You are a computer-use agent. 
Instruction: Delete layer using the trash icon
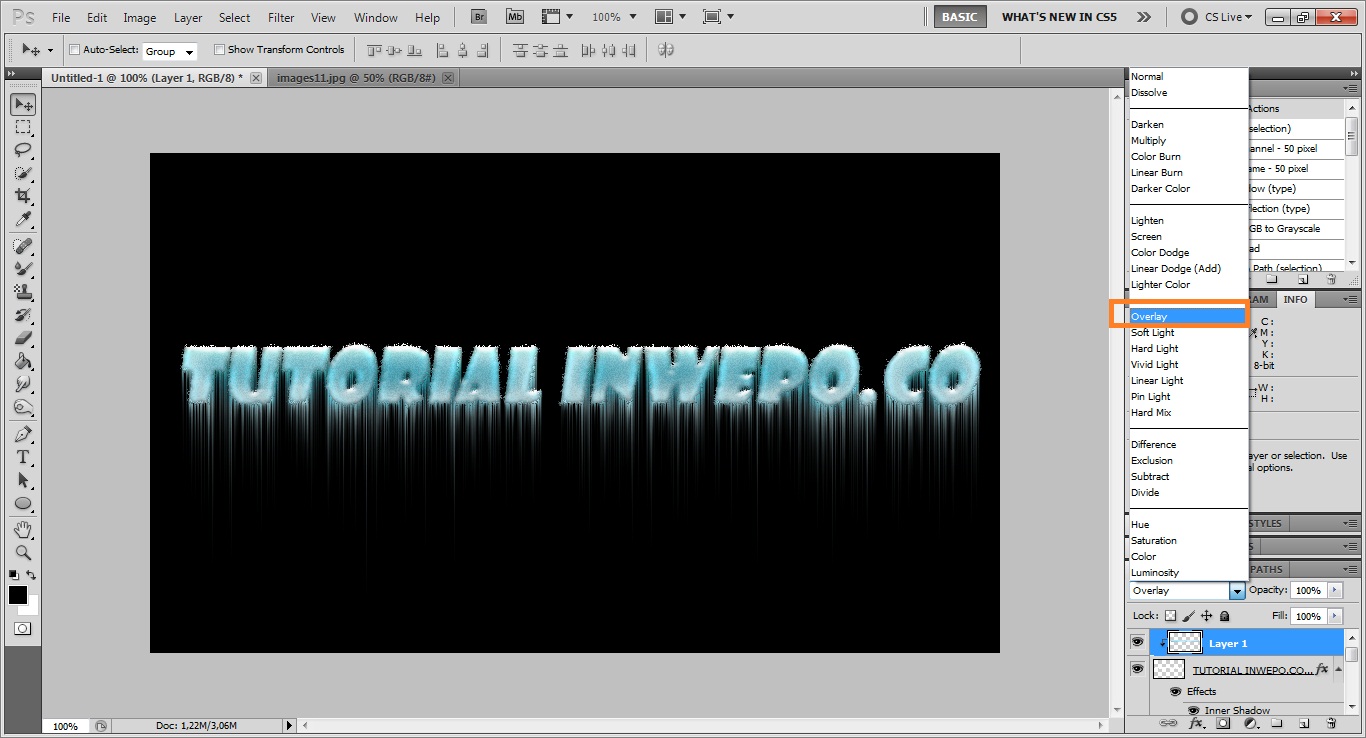1331,723
